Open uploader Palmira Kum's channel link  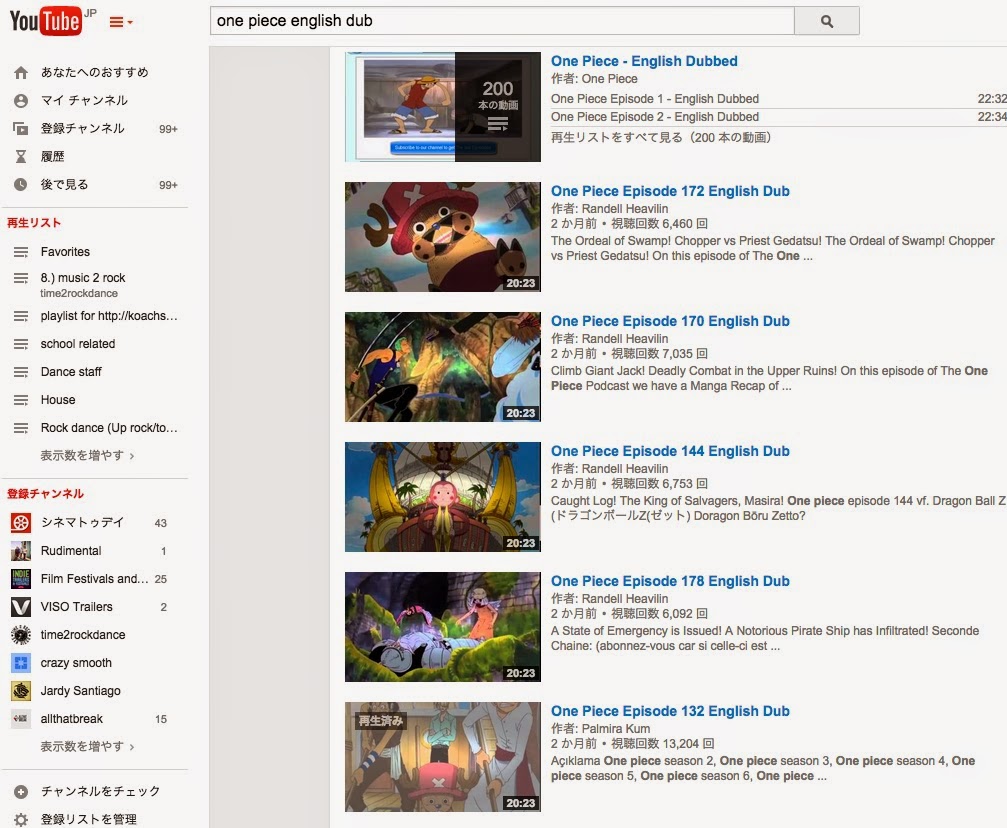pos(615,729)
